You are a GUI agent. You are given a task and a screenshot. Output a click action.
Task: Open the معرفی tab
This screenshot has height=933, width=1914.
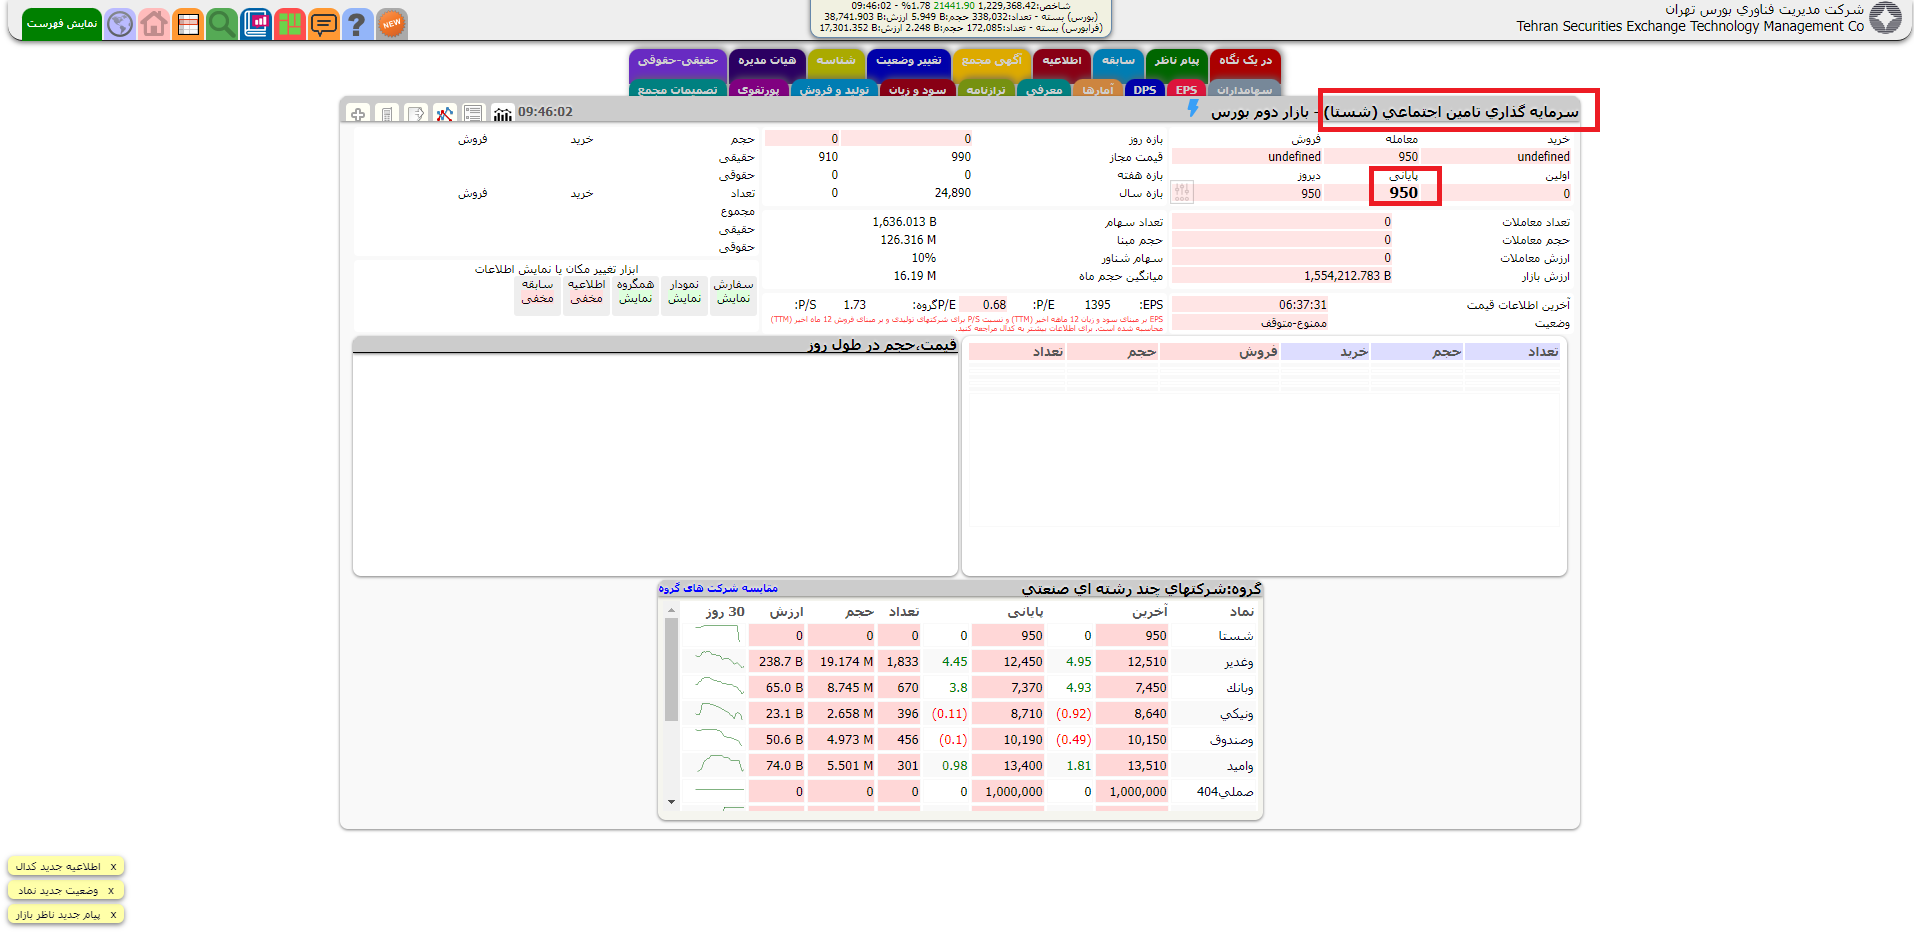pyautogui.click(x=1044, y=90)
